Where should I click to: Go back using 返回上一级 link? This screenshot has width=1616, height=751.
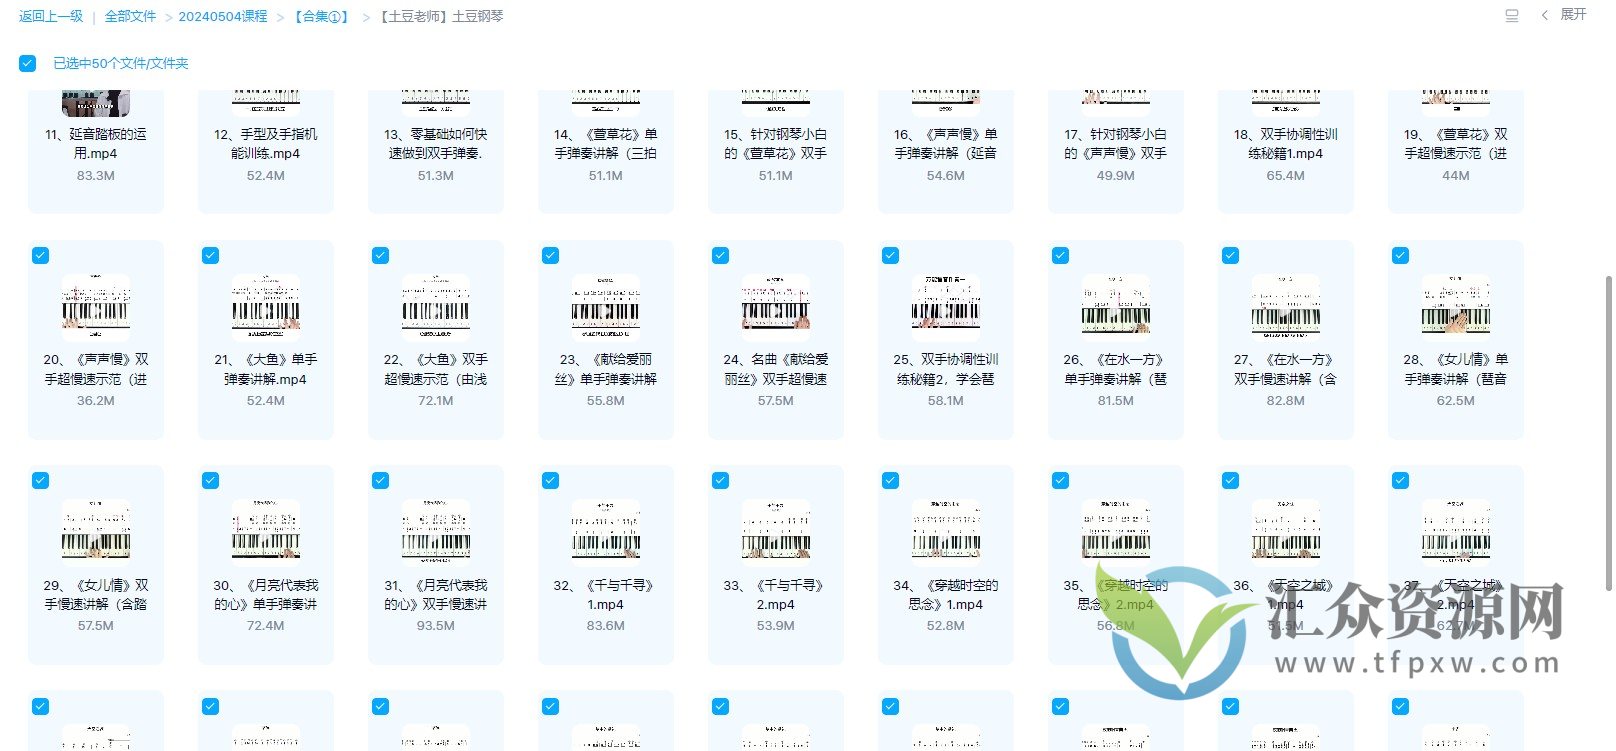tap(51, 16)
